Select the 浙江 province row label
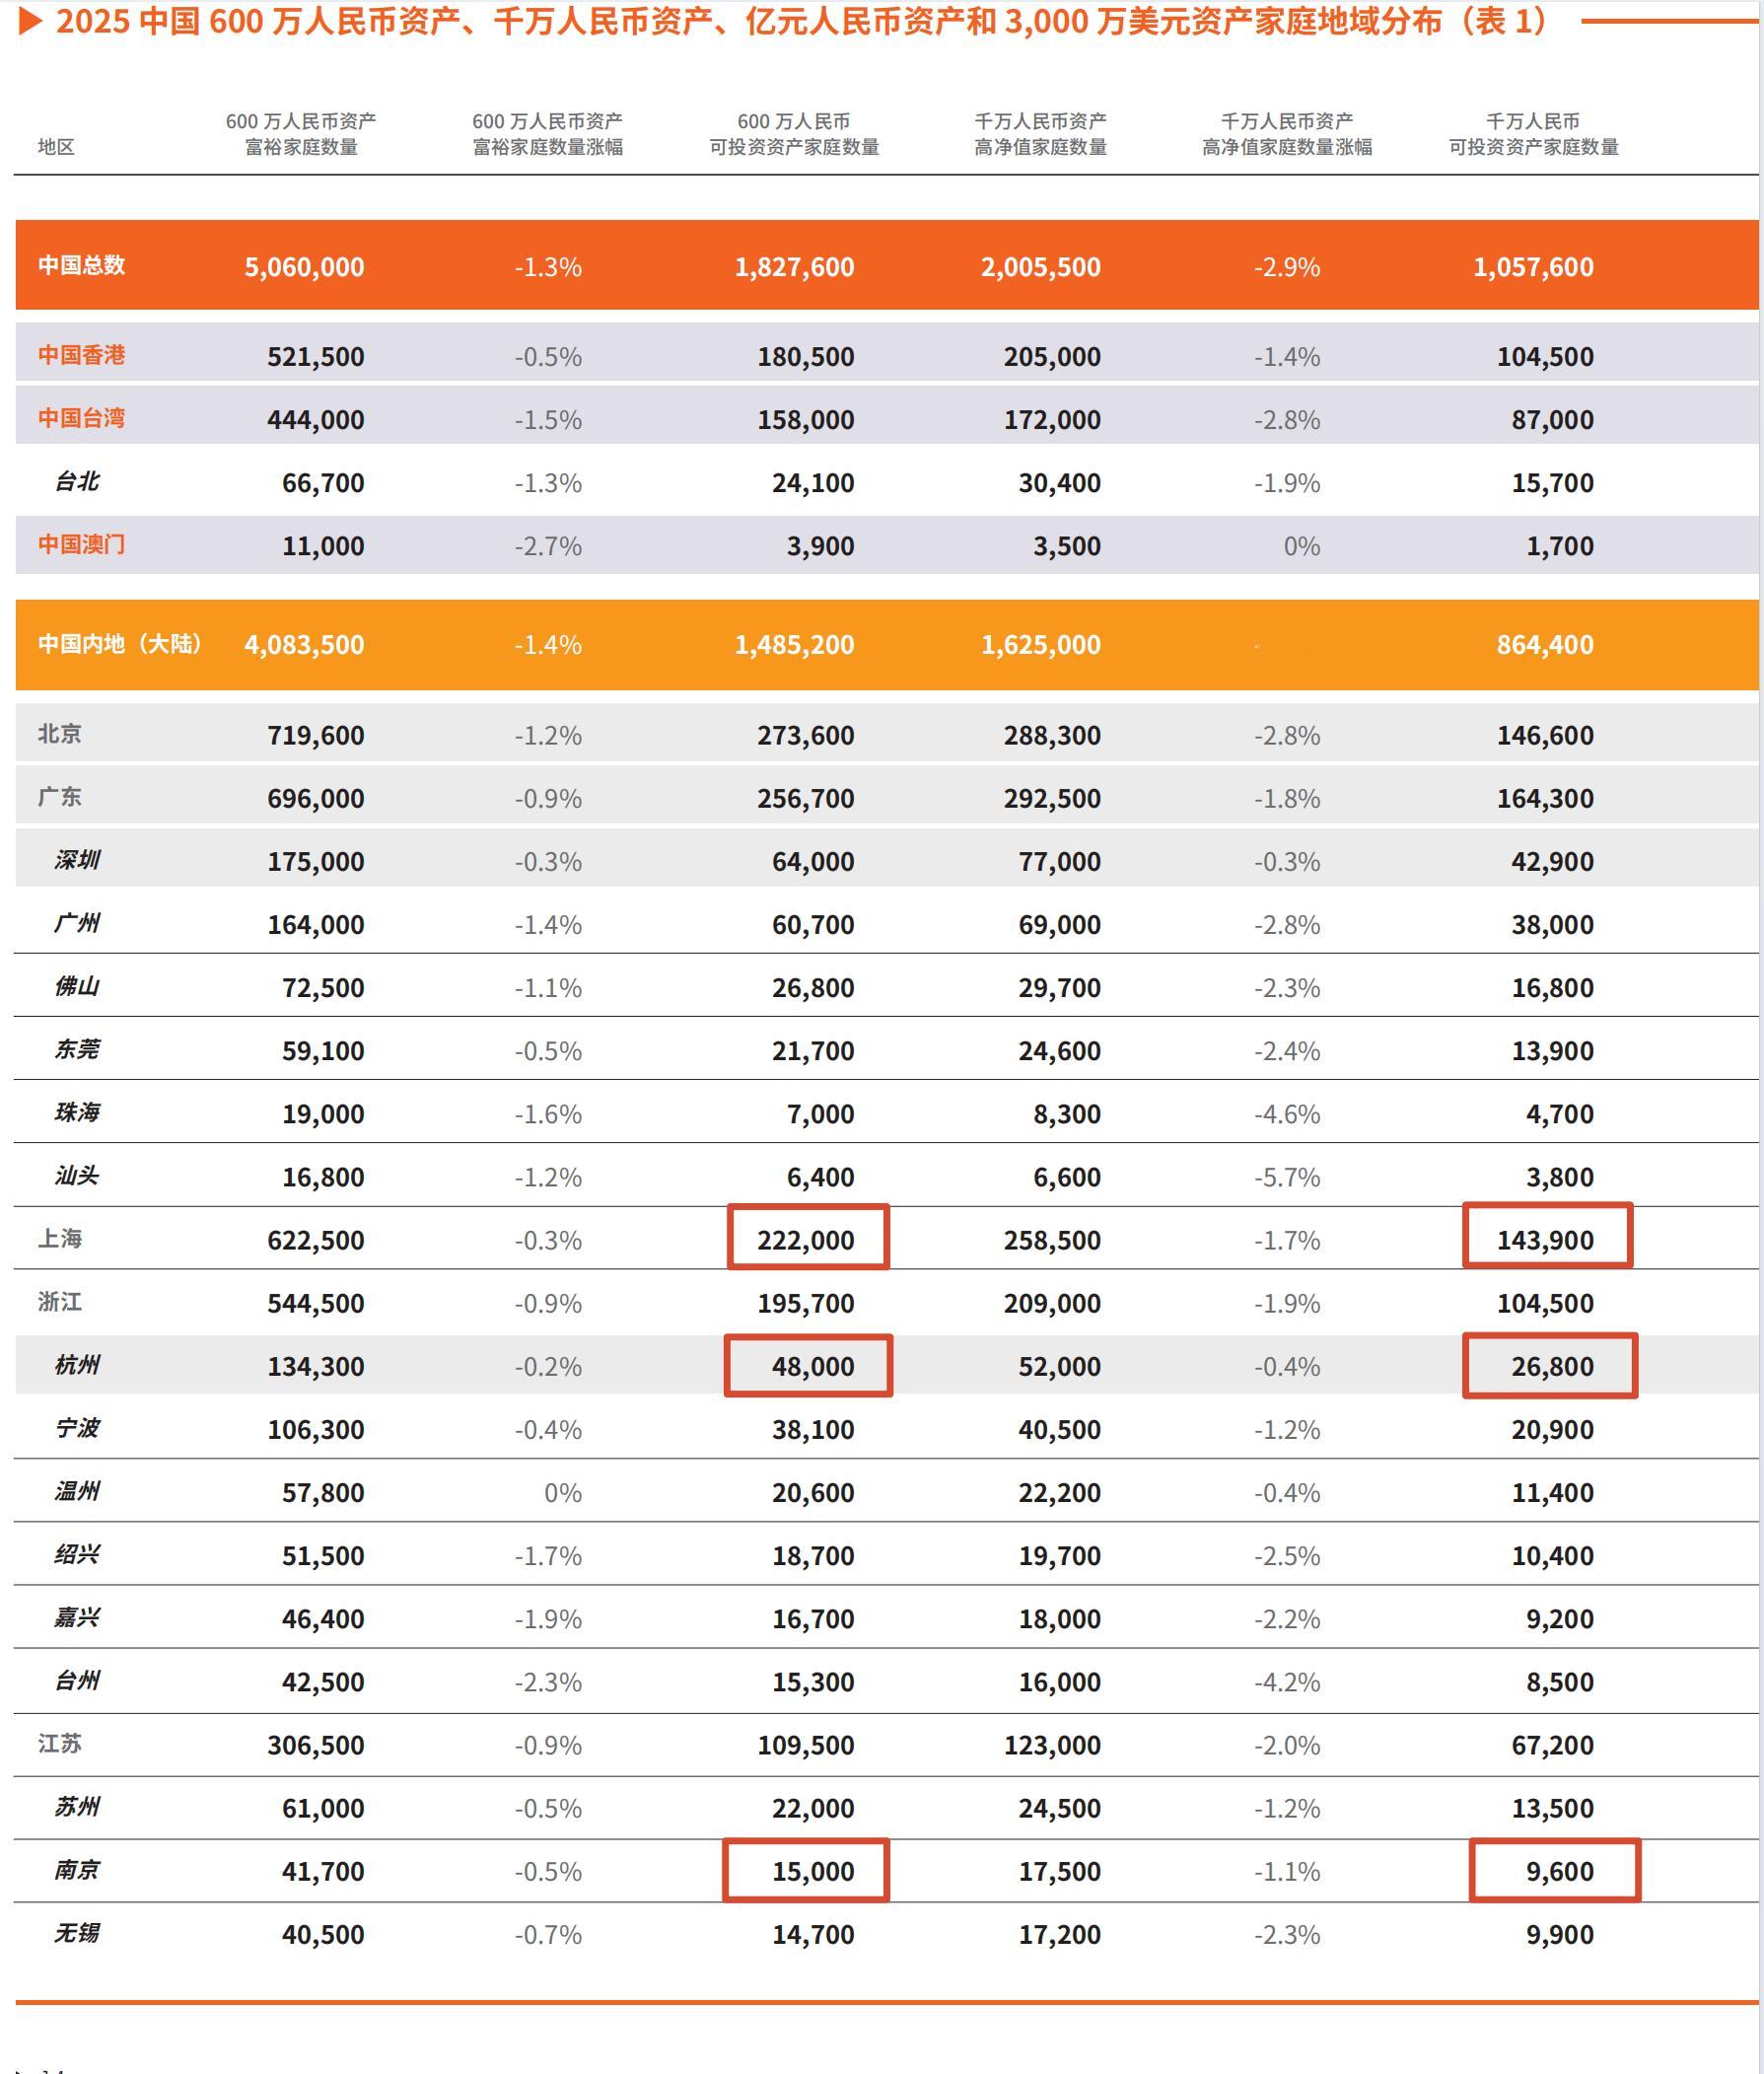The height and width of the screenshot is (2074, 1764). tap(60, 1301)
